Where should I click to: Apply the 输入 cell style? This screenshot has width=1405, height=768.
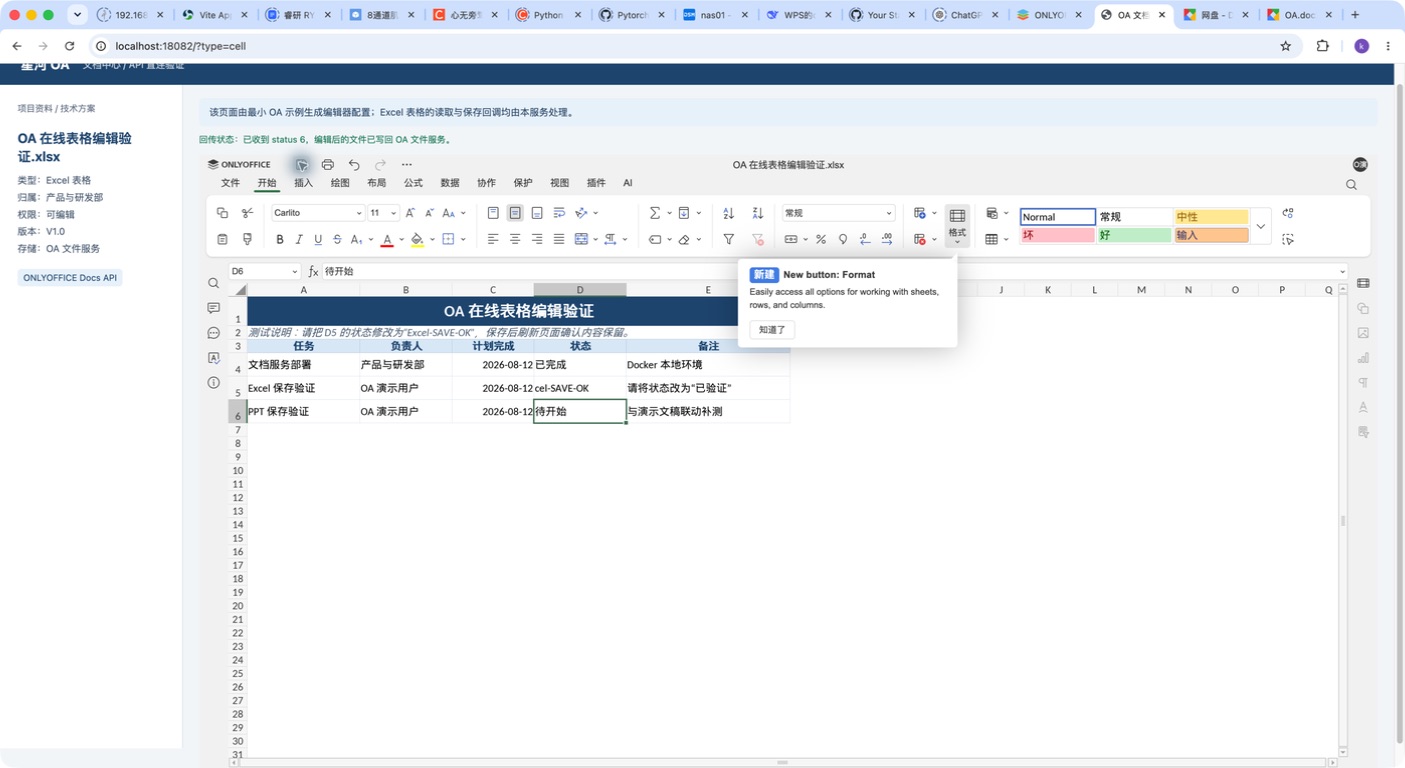click(x=1211, y=235)
